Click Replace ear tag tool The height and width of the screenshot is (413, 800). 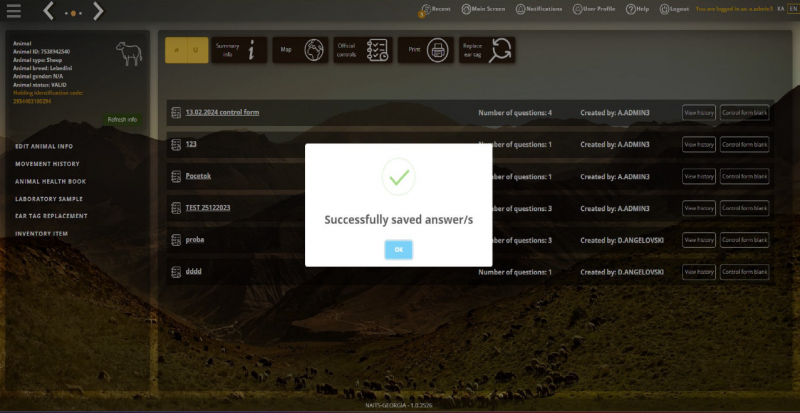487,50
